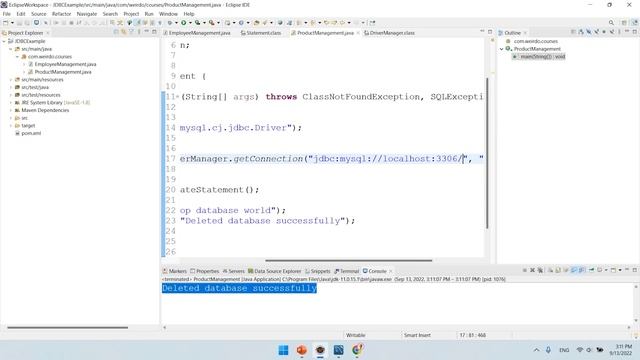Click the Open Perspective icon
The image size is (640, 360).
pyautogui.click(x=624, y=22)
